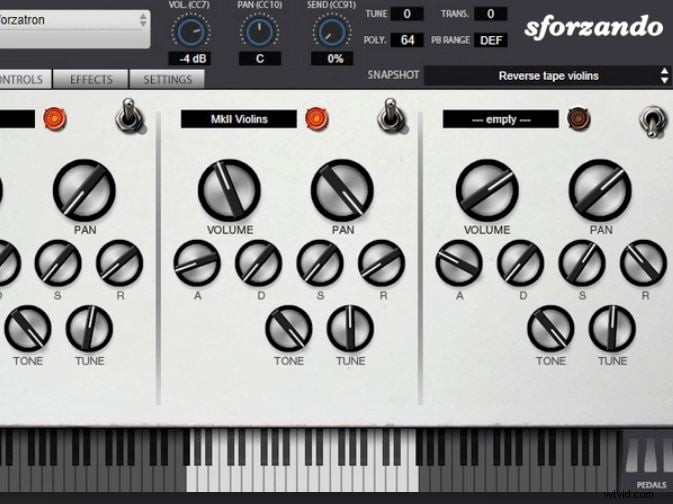This screenshot has height=504, width=673.
Task: Click the -4 dB volume value
Action: (x=189, y=58)
